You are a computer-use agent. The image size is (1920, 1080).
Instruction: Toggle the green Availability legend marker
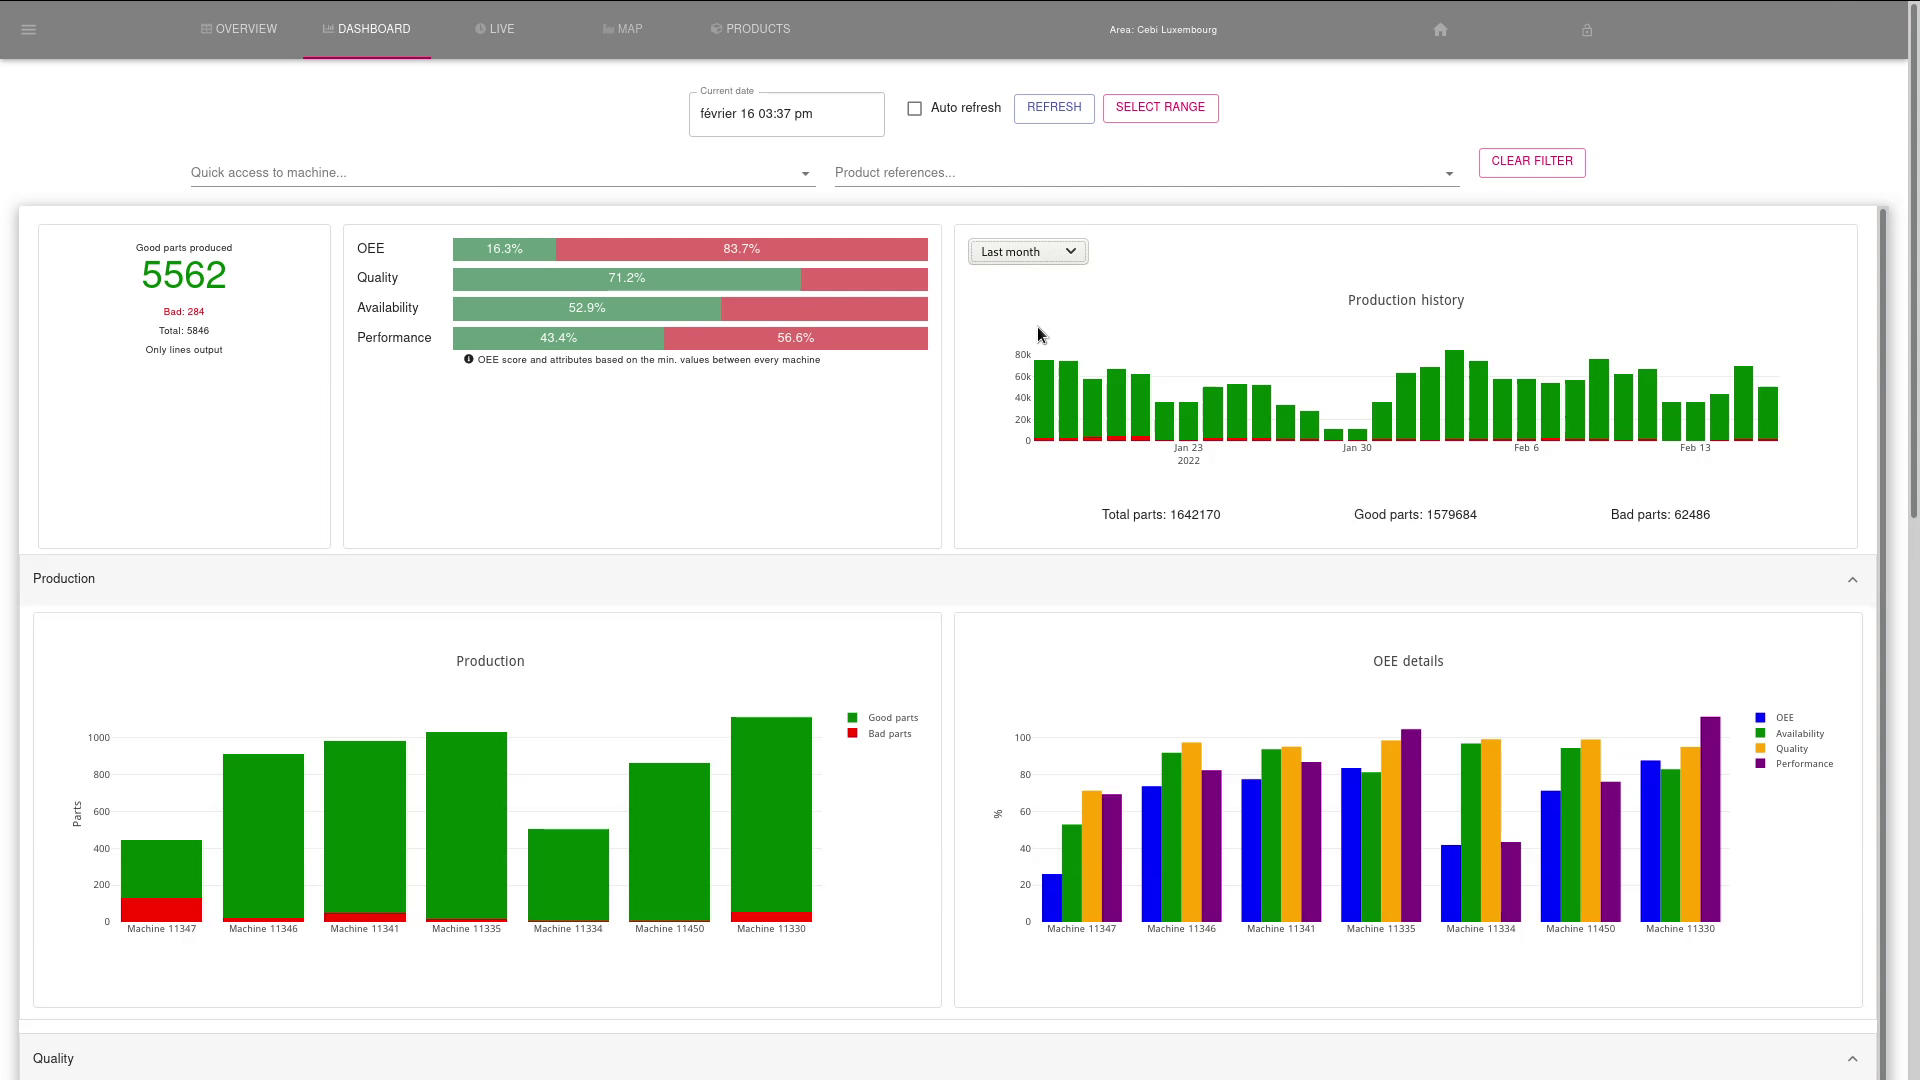tap(1760, 734)
